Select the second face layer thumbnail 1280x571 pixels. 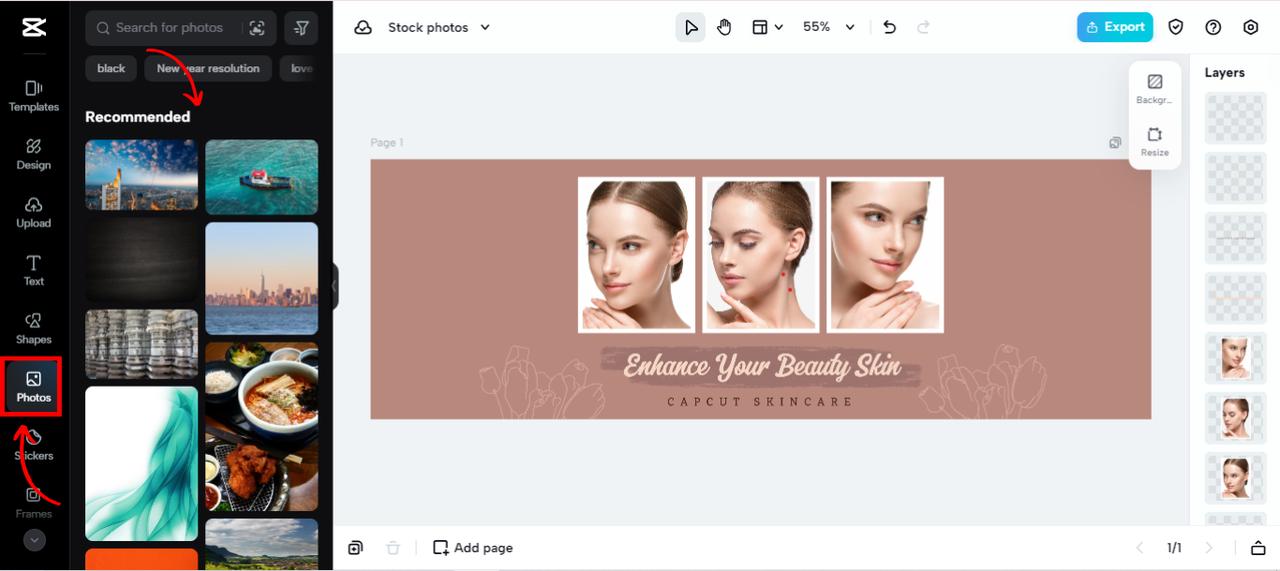(x=1236, y=418)
